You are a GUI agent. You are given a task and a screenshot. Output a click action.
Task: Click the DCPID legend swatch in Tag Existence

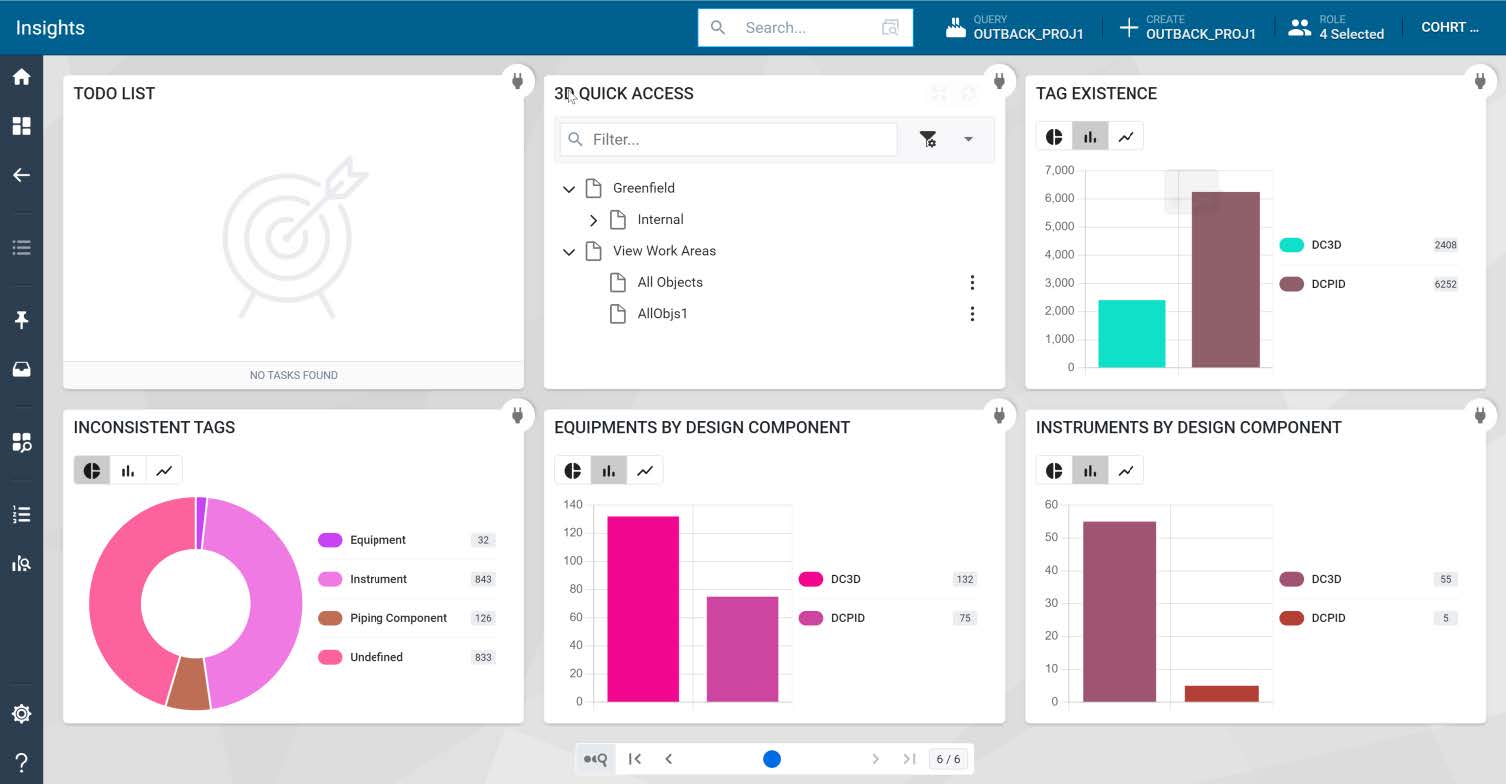pyautogui.click(x=1292, y=284)
